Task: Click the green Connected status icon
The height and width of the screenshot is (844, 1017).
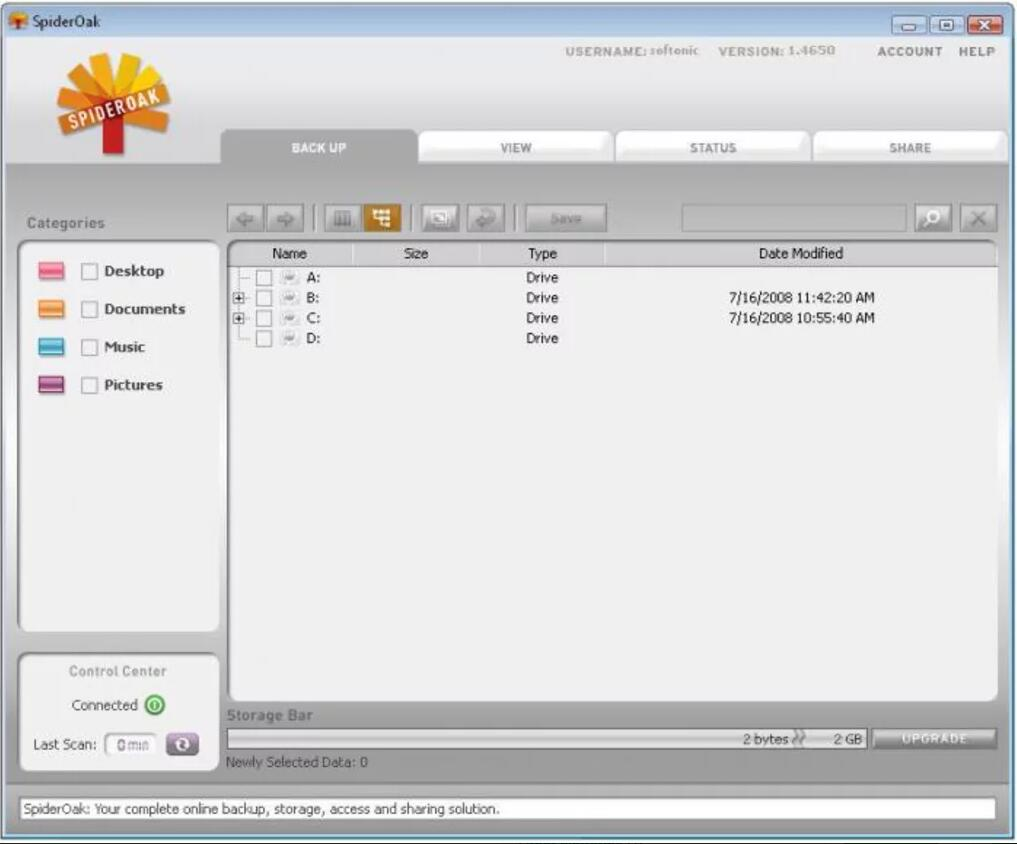Action: (154, 705)
